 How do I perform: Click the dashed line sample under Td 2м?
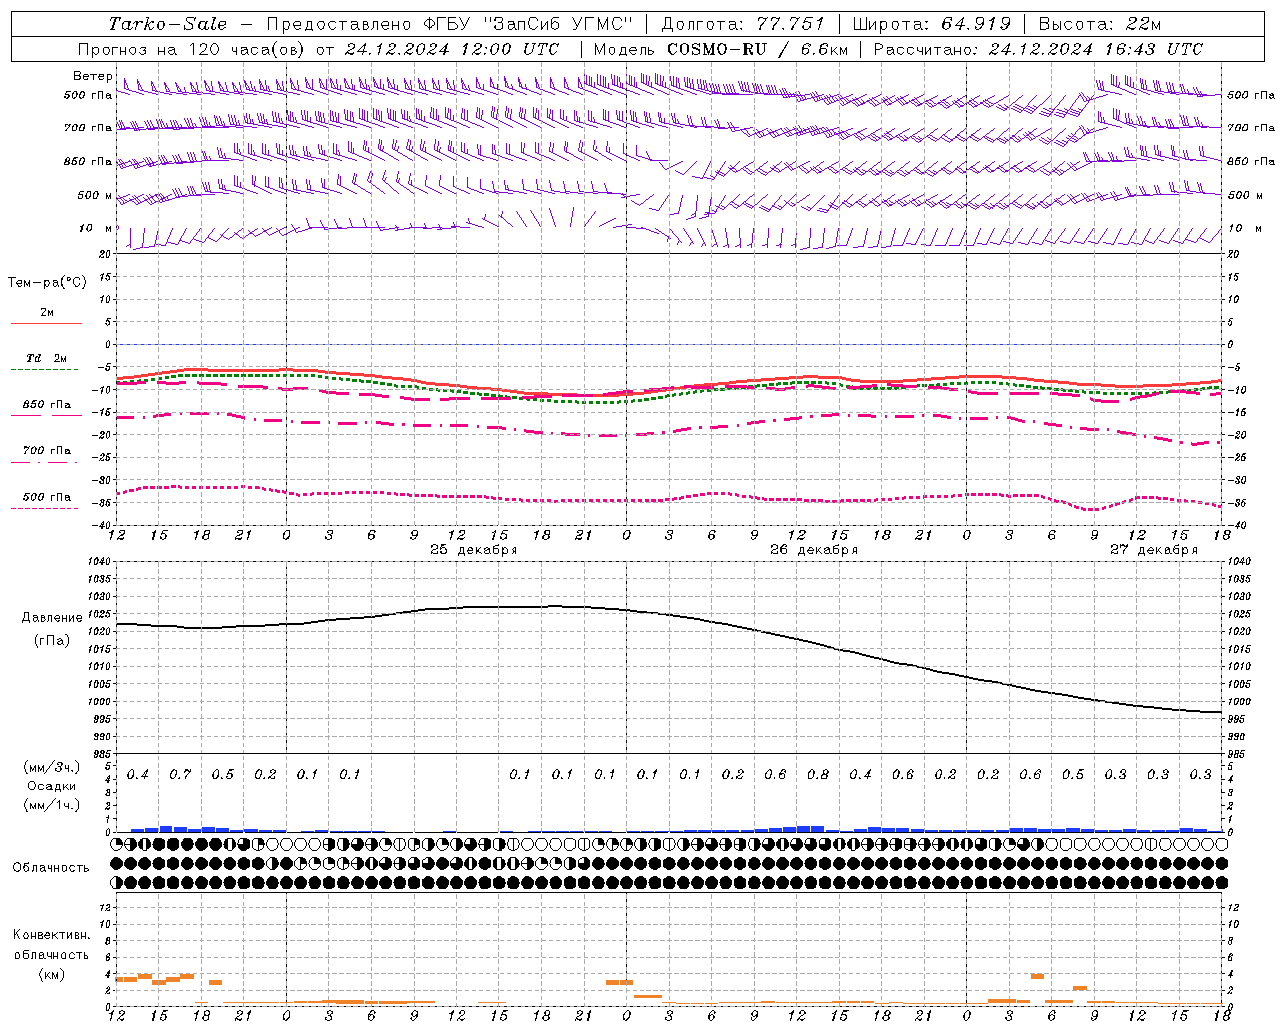tap(46, 370)
